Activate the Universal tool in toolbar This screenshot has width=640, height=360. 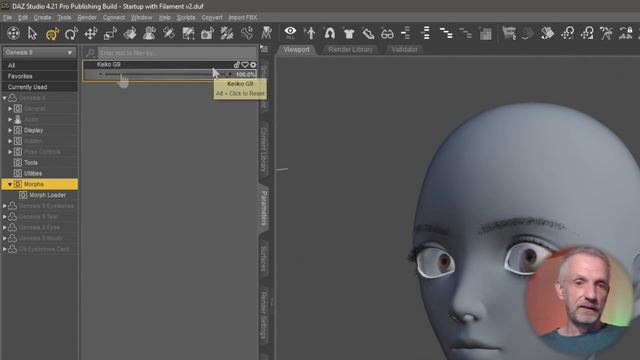click(52, 33)
